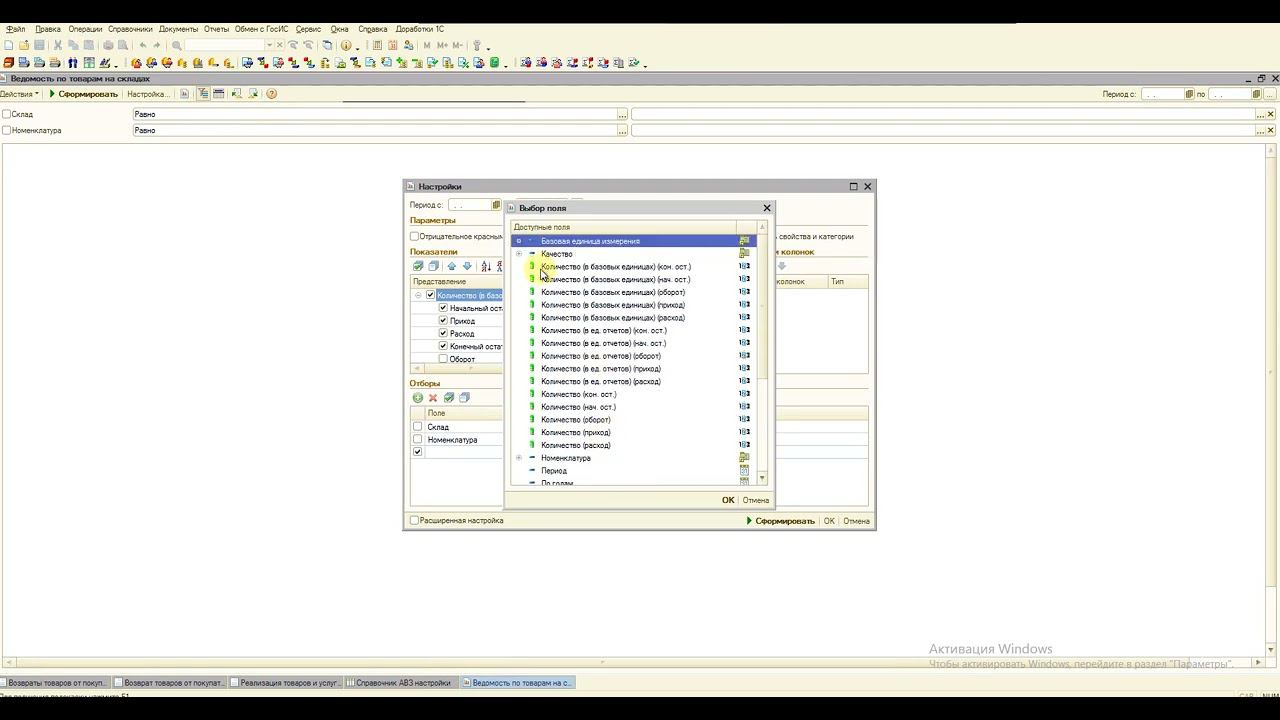
Task: Expand the Качество field node
Action: click(519, 254)
